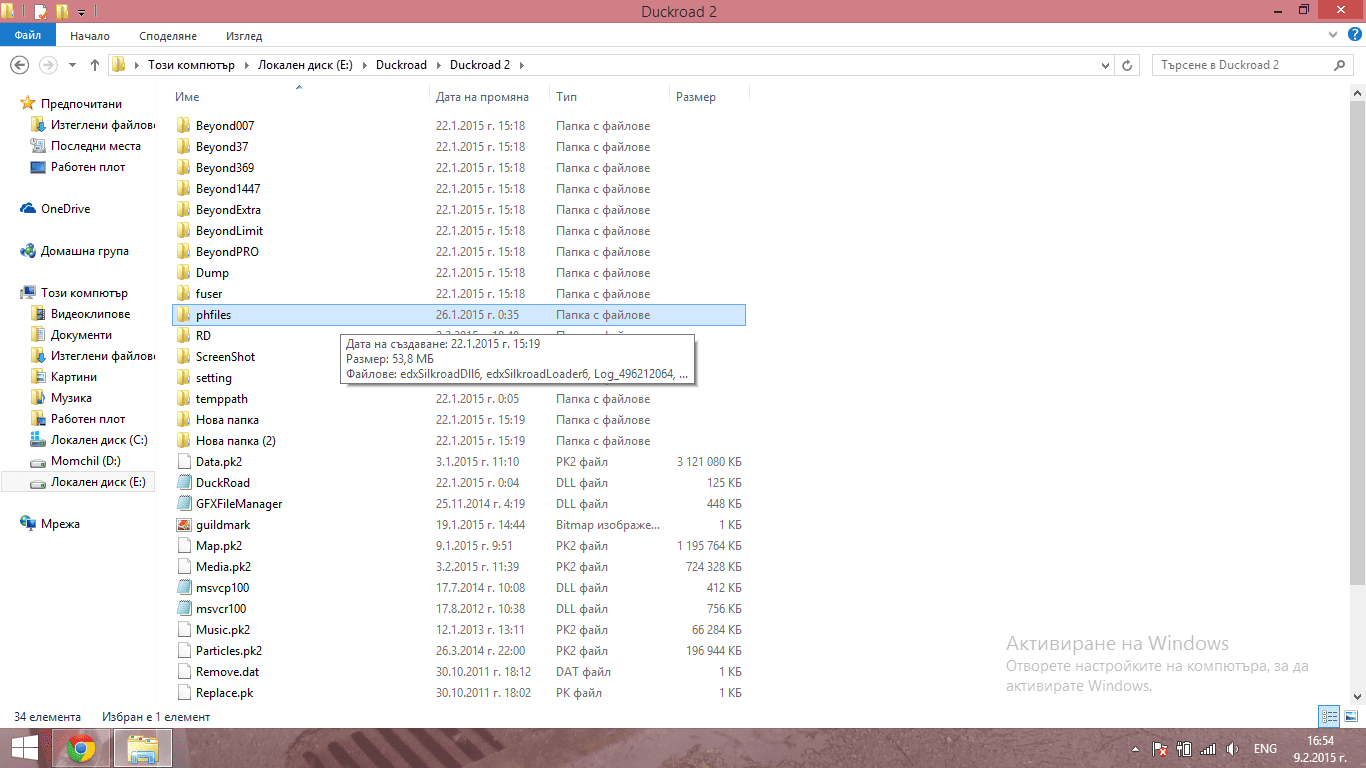The image size is (1366, 768).
Task: Click the Forward navigation arrow
Action: click(47, 65)
